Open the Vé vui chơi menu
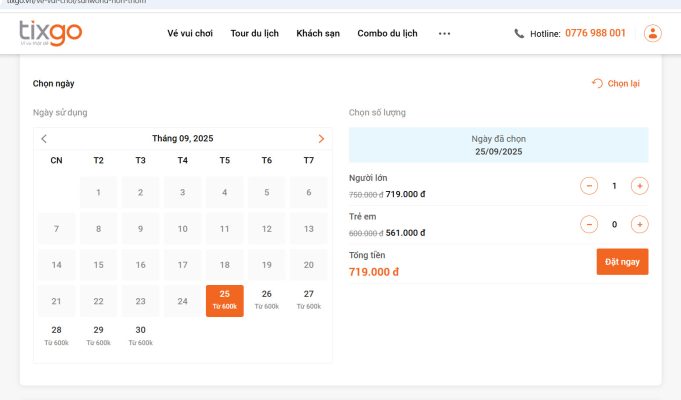The image size is (681, 400). click(190, 34)
